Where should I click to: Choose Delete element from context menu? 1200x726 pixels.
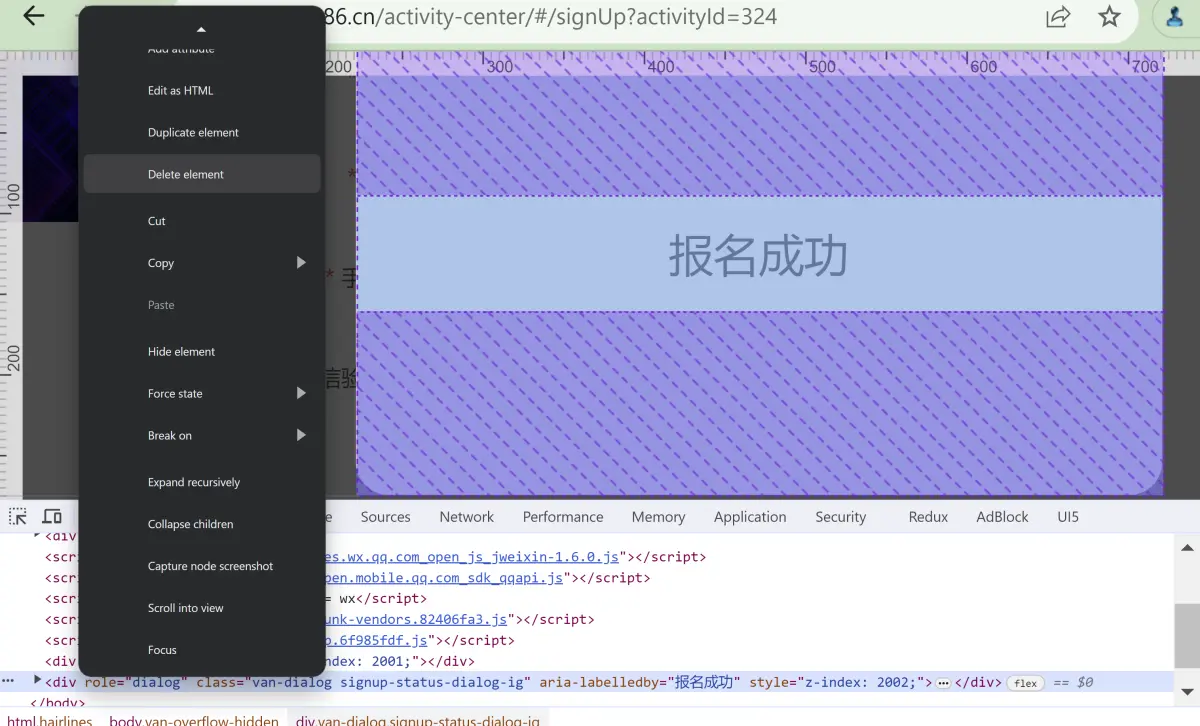(x=202, y=174)
